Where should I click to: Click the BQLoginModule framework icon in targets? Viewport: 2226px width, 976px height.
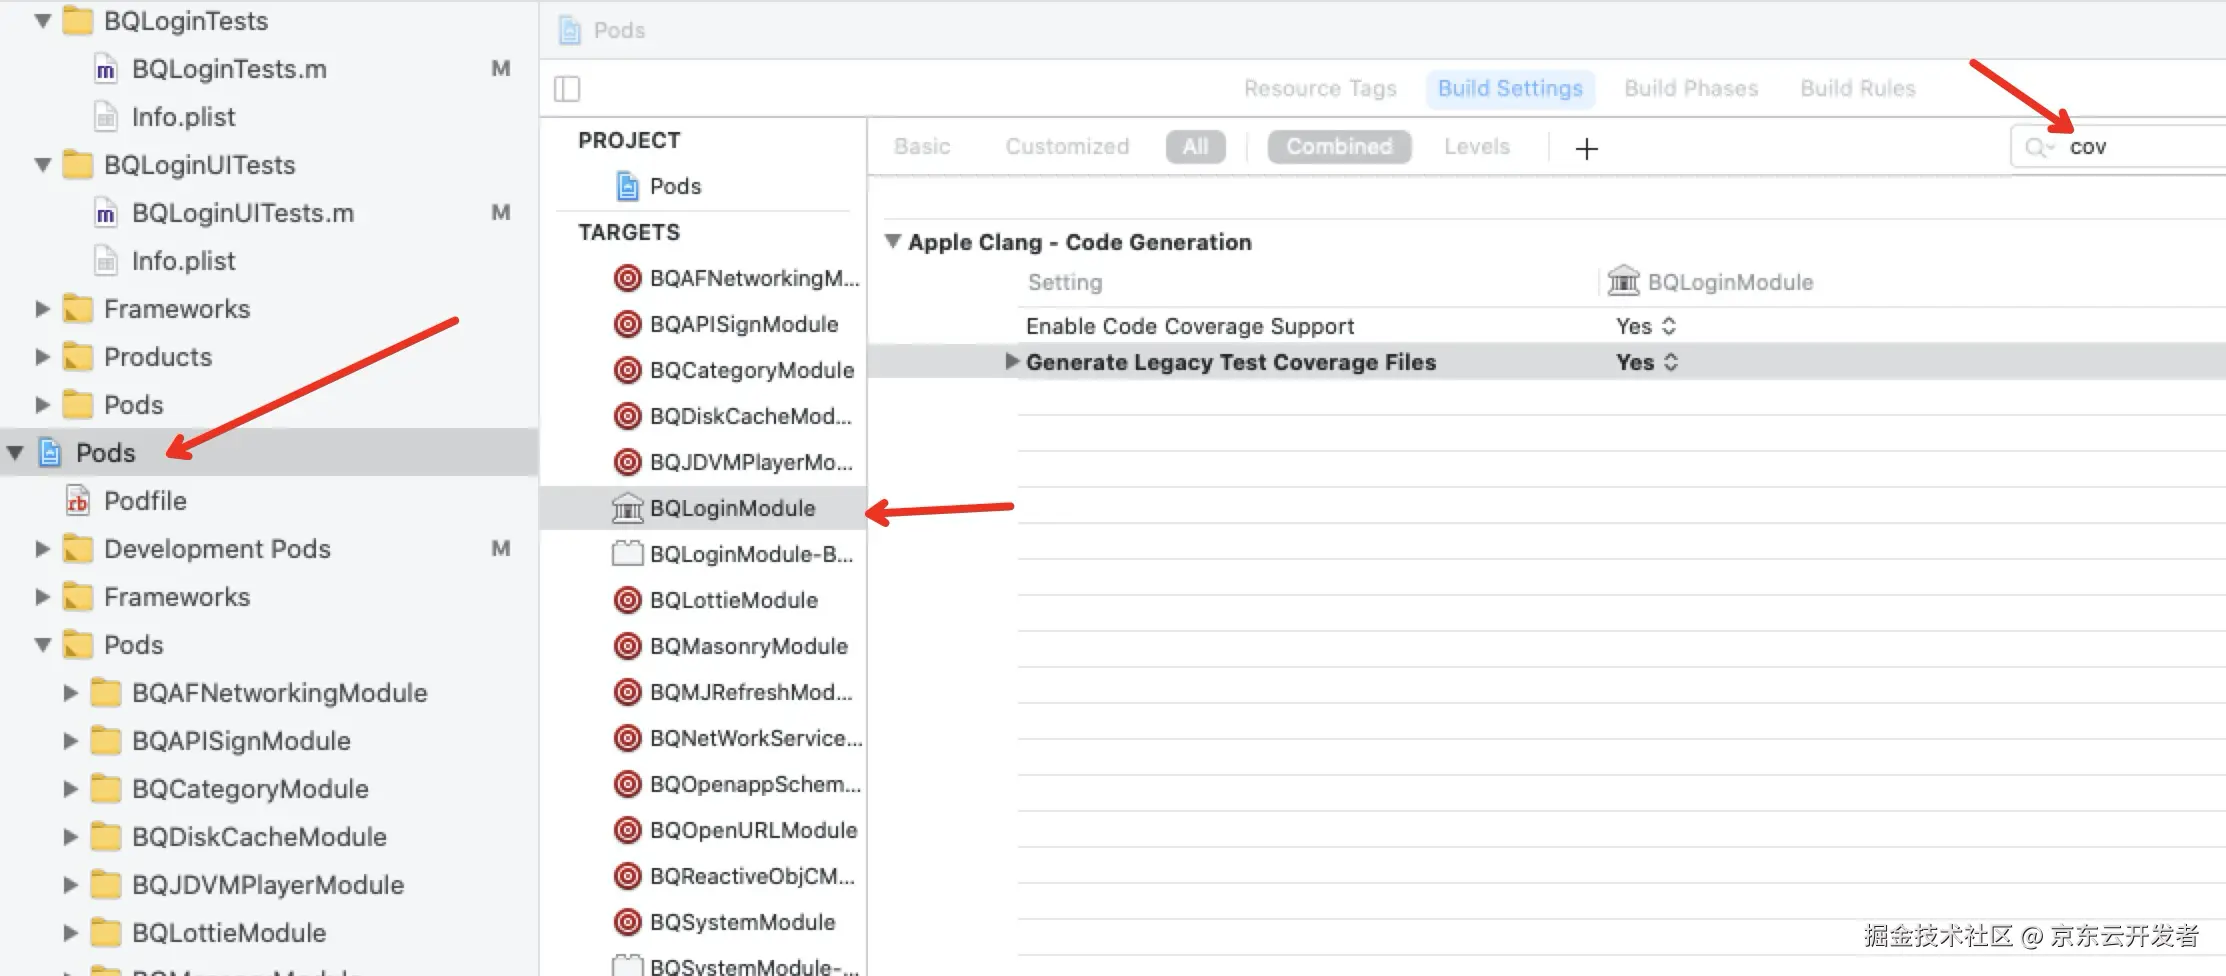[627, 508]
